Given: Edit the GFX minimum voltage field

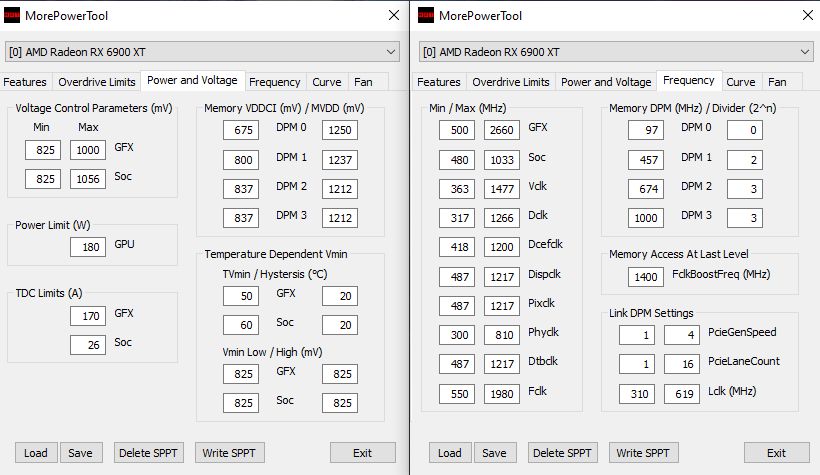Looking at the screenshot, I should [43, 150].
